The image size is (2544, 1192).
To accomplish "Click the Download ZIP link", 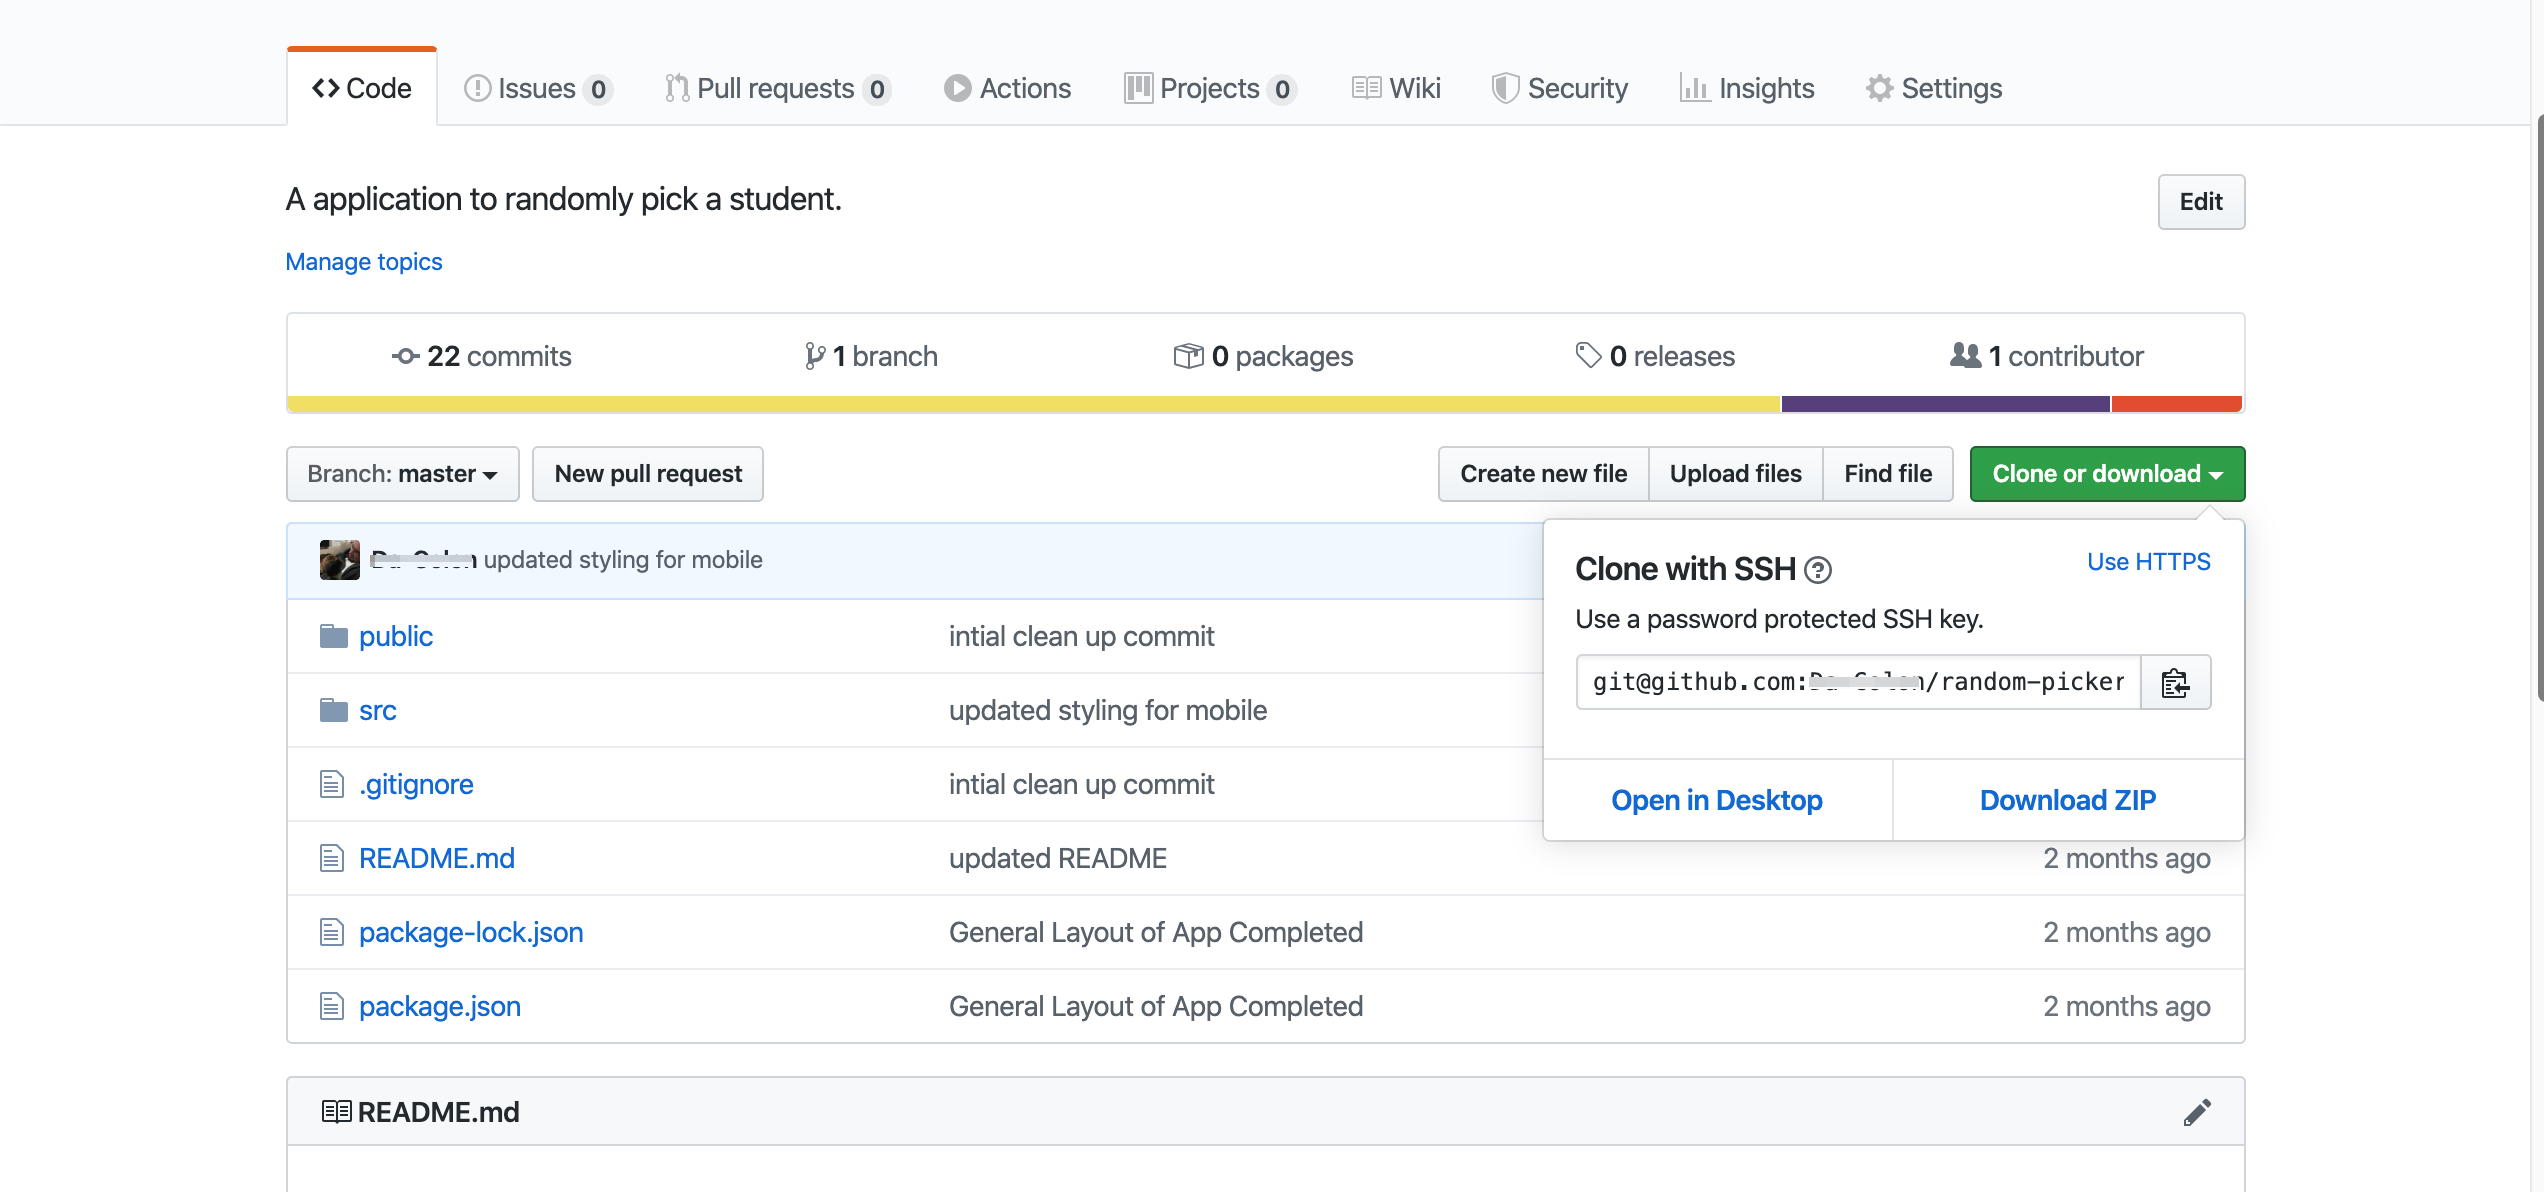I will click(2068, 799).
